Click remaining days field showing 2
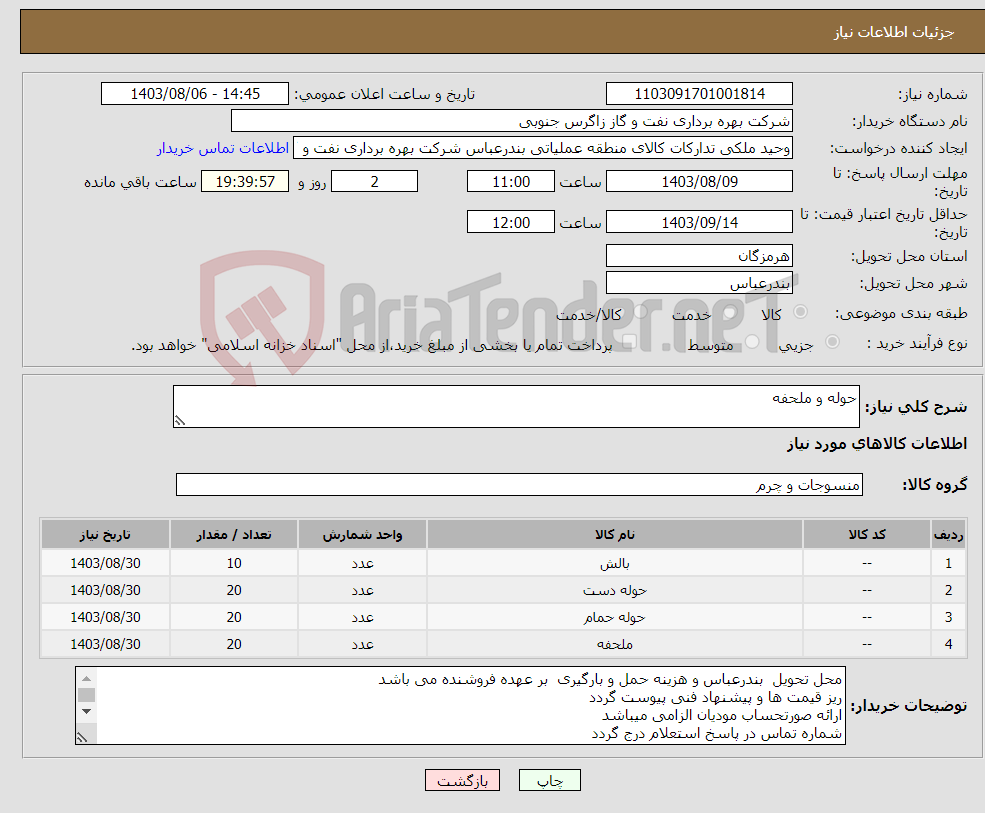This screenshot has height=813, width=985. coord(374,182)
